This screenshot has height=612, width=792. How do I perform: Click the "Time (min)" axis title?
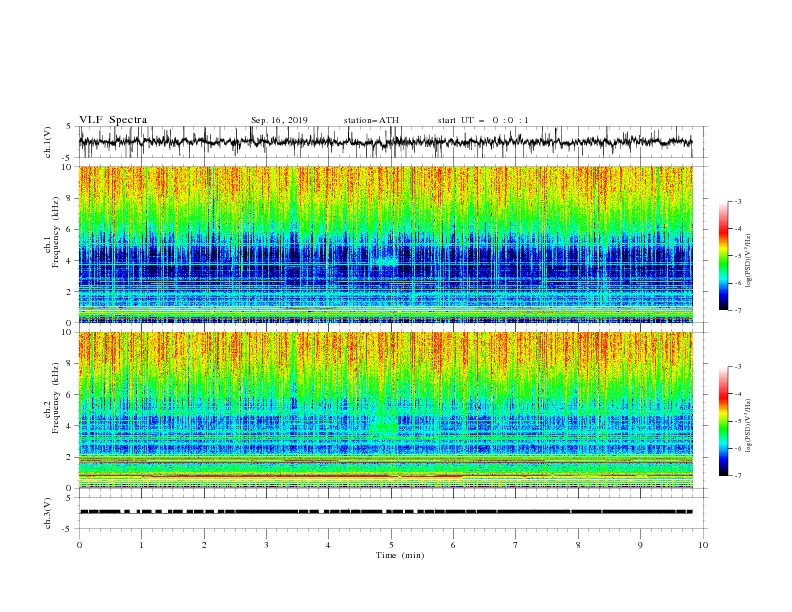400,555
